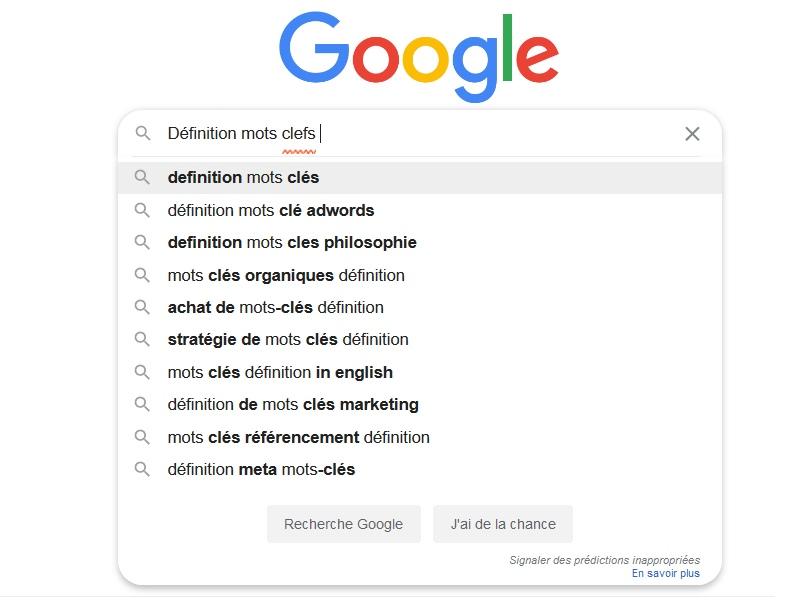Click the search icon next to 'achat de mots-clés définition'
The image size is (800, 600).
tap(142, 308)
